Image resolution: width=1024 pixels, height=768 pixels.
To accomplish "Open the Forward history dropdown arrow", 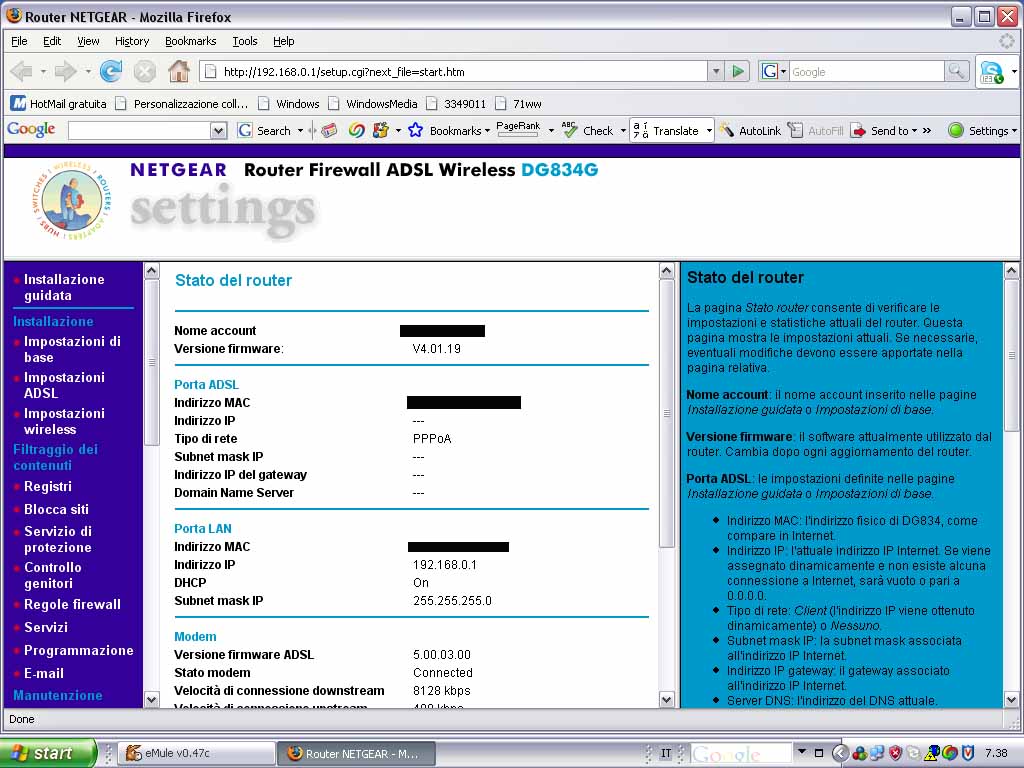I will pos(88,71).
